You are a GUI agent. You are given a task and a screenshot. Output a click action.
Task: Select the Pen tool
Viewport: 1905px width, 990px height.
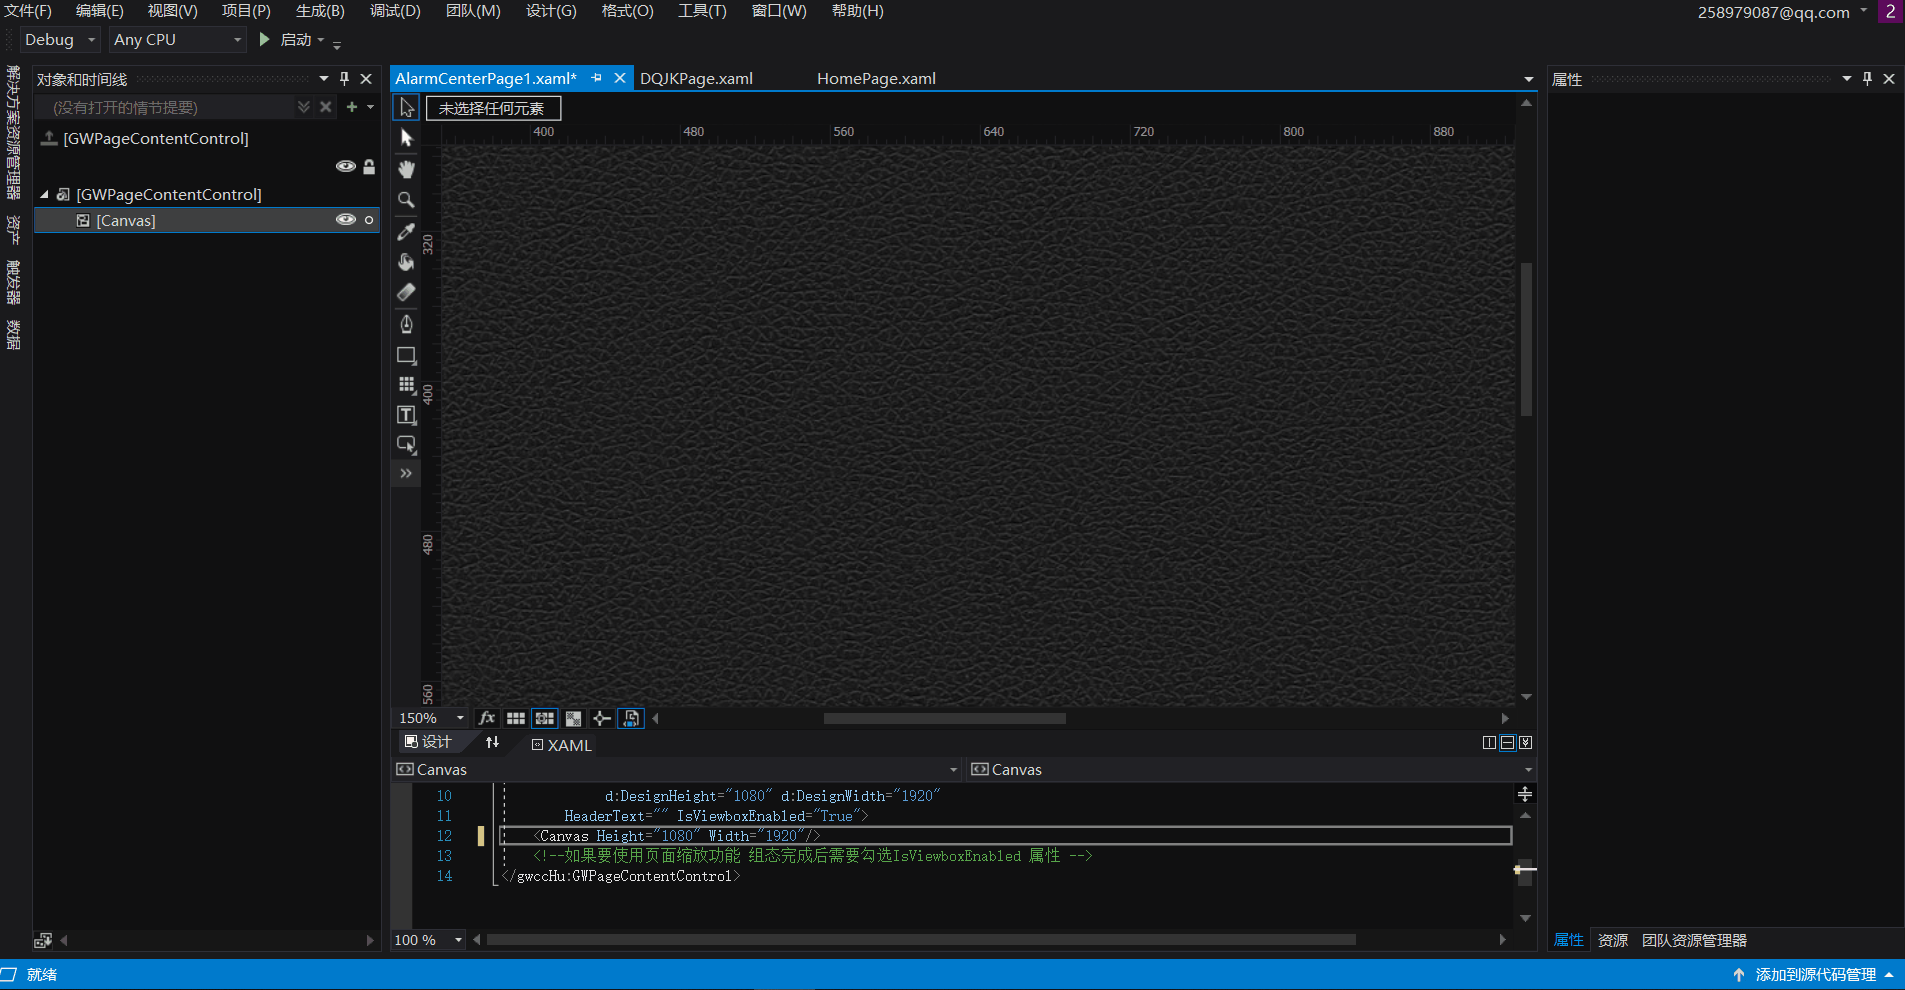(406, 324)
